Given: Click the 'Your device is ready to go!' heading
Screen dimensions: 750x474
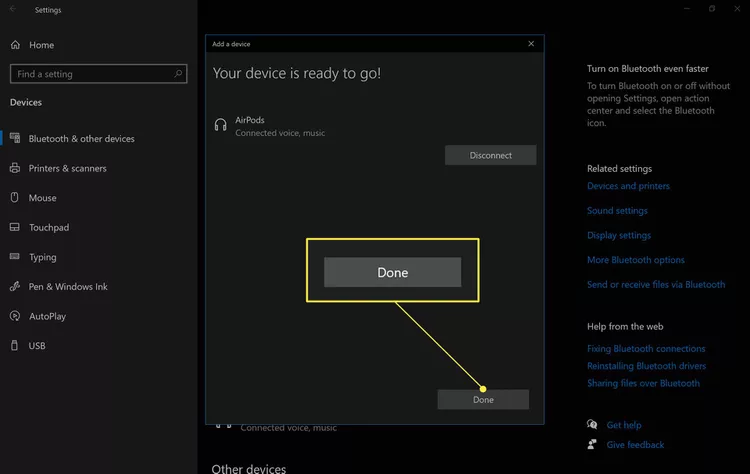Looking at the screenshot, I should [x=297, y=73].
